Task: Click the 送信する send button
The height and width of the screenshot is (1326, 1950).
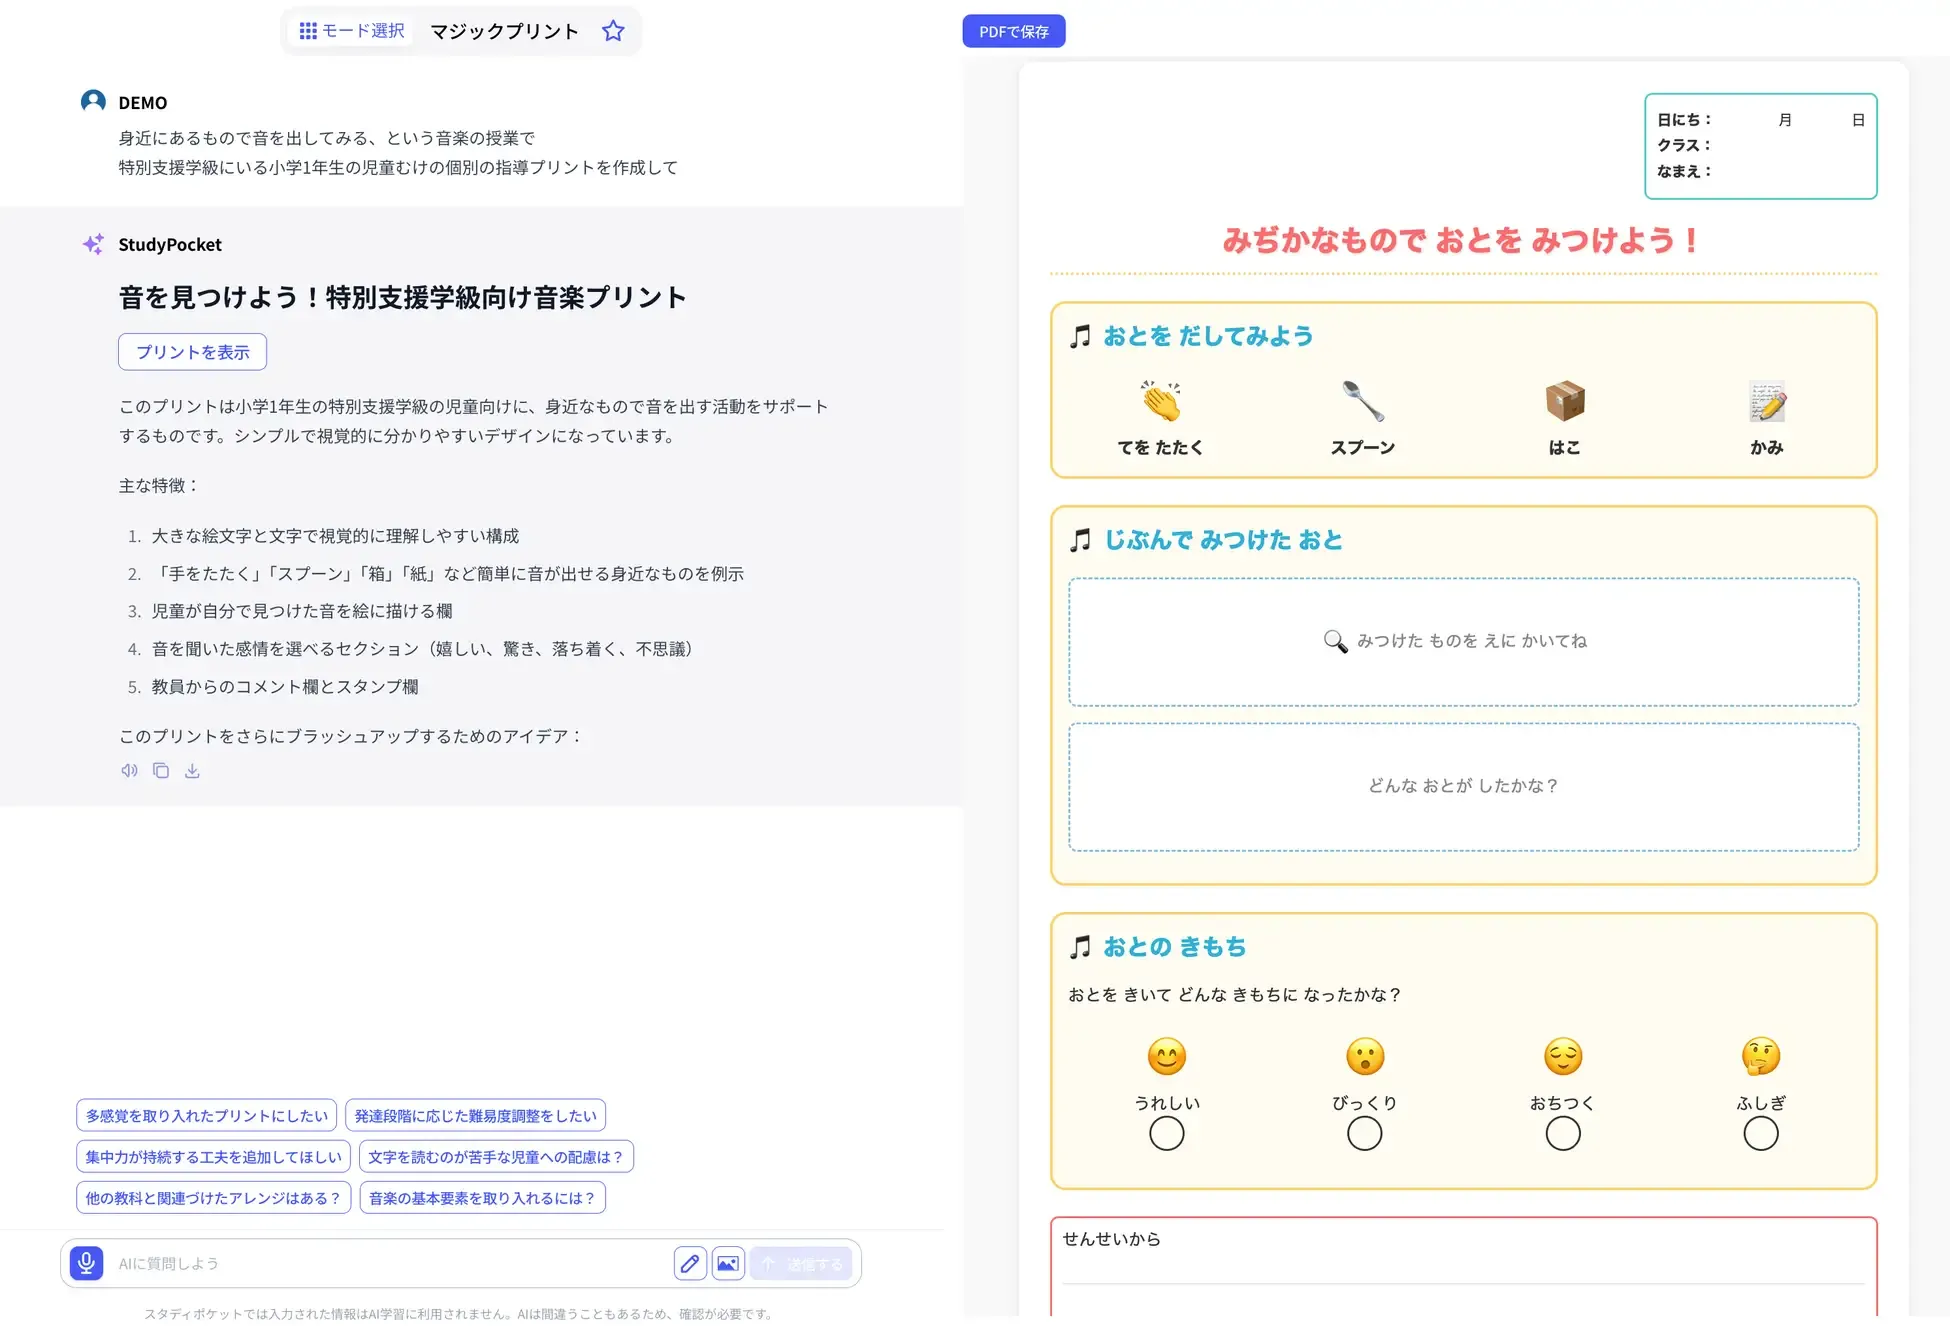Action: pos(801,1263)
